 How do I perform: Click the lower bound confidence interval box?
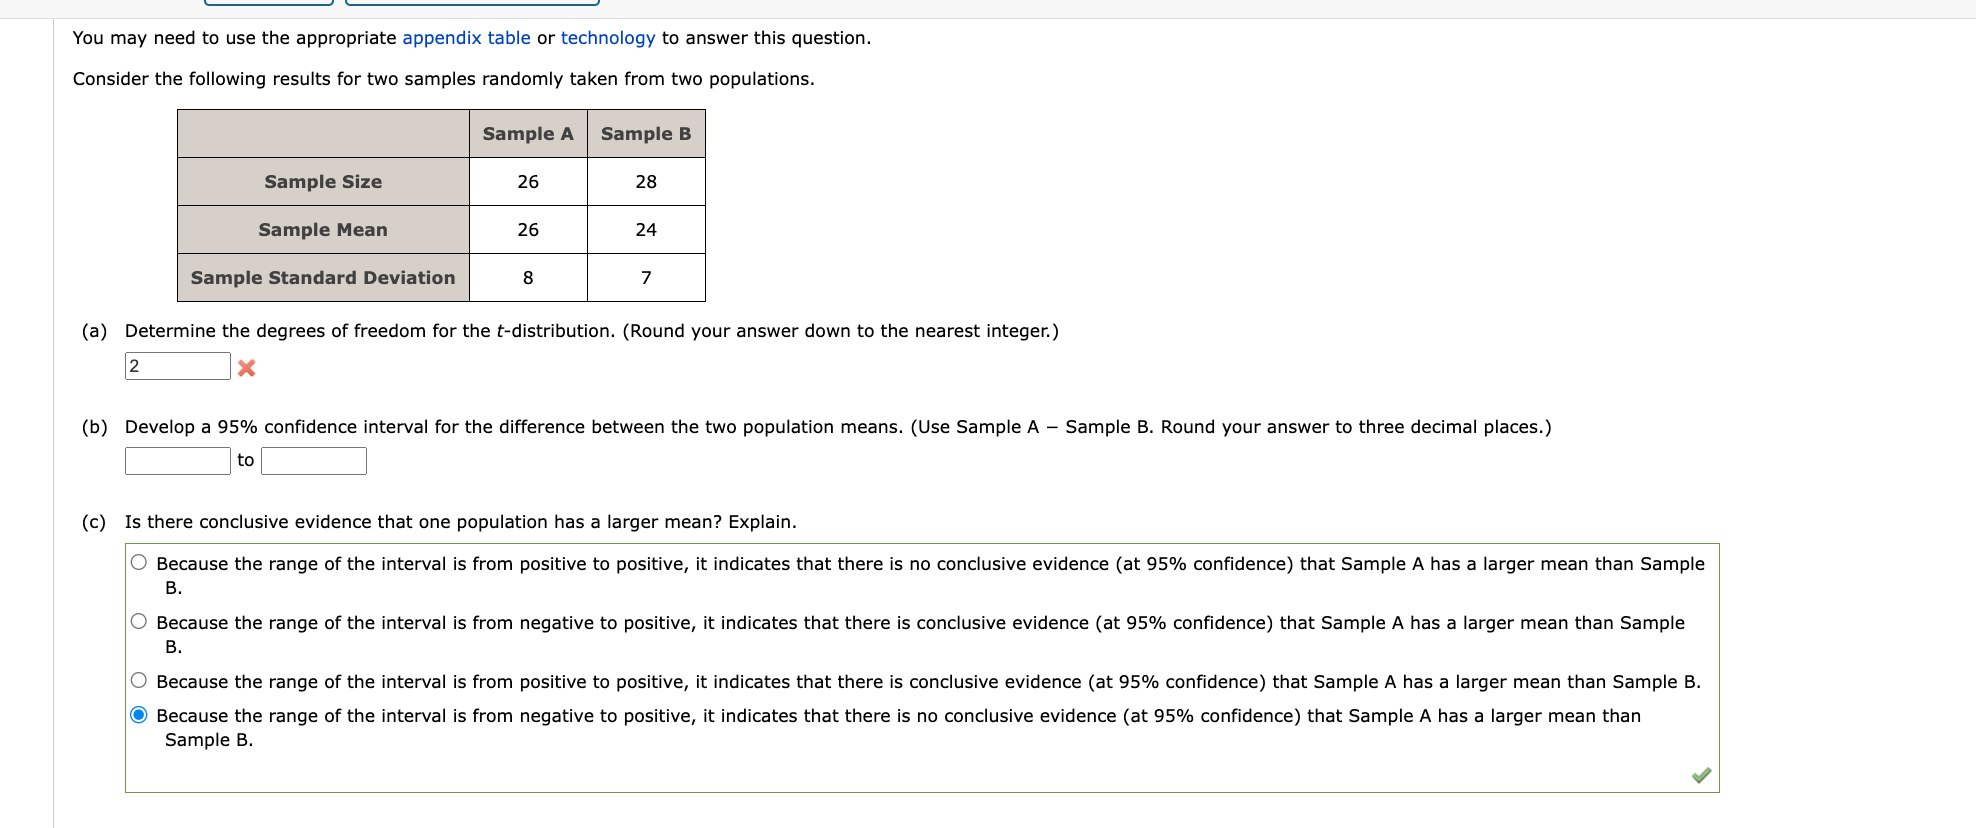pos(177,460)
